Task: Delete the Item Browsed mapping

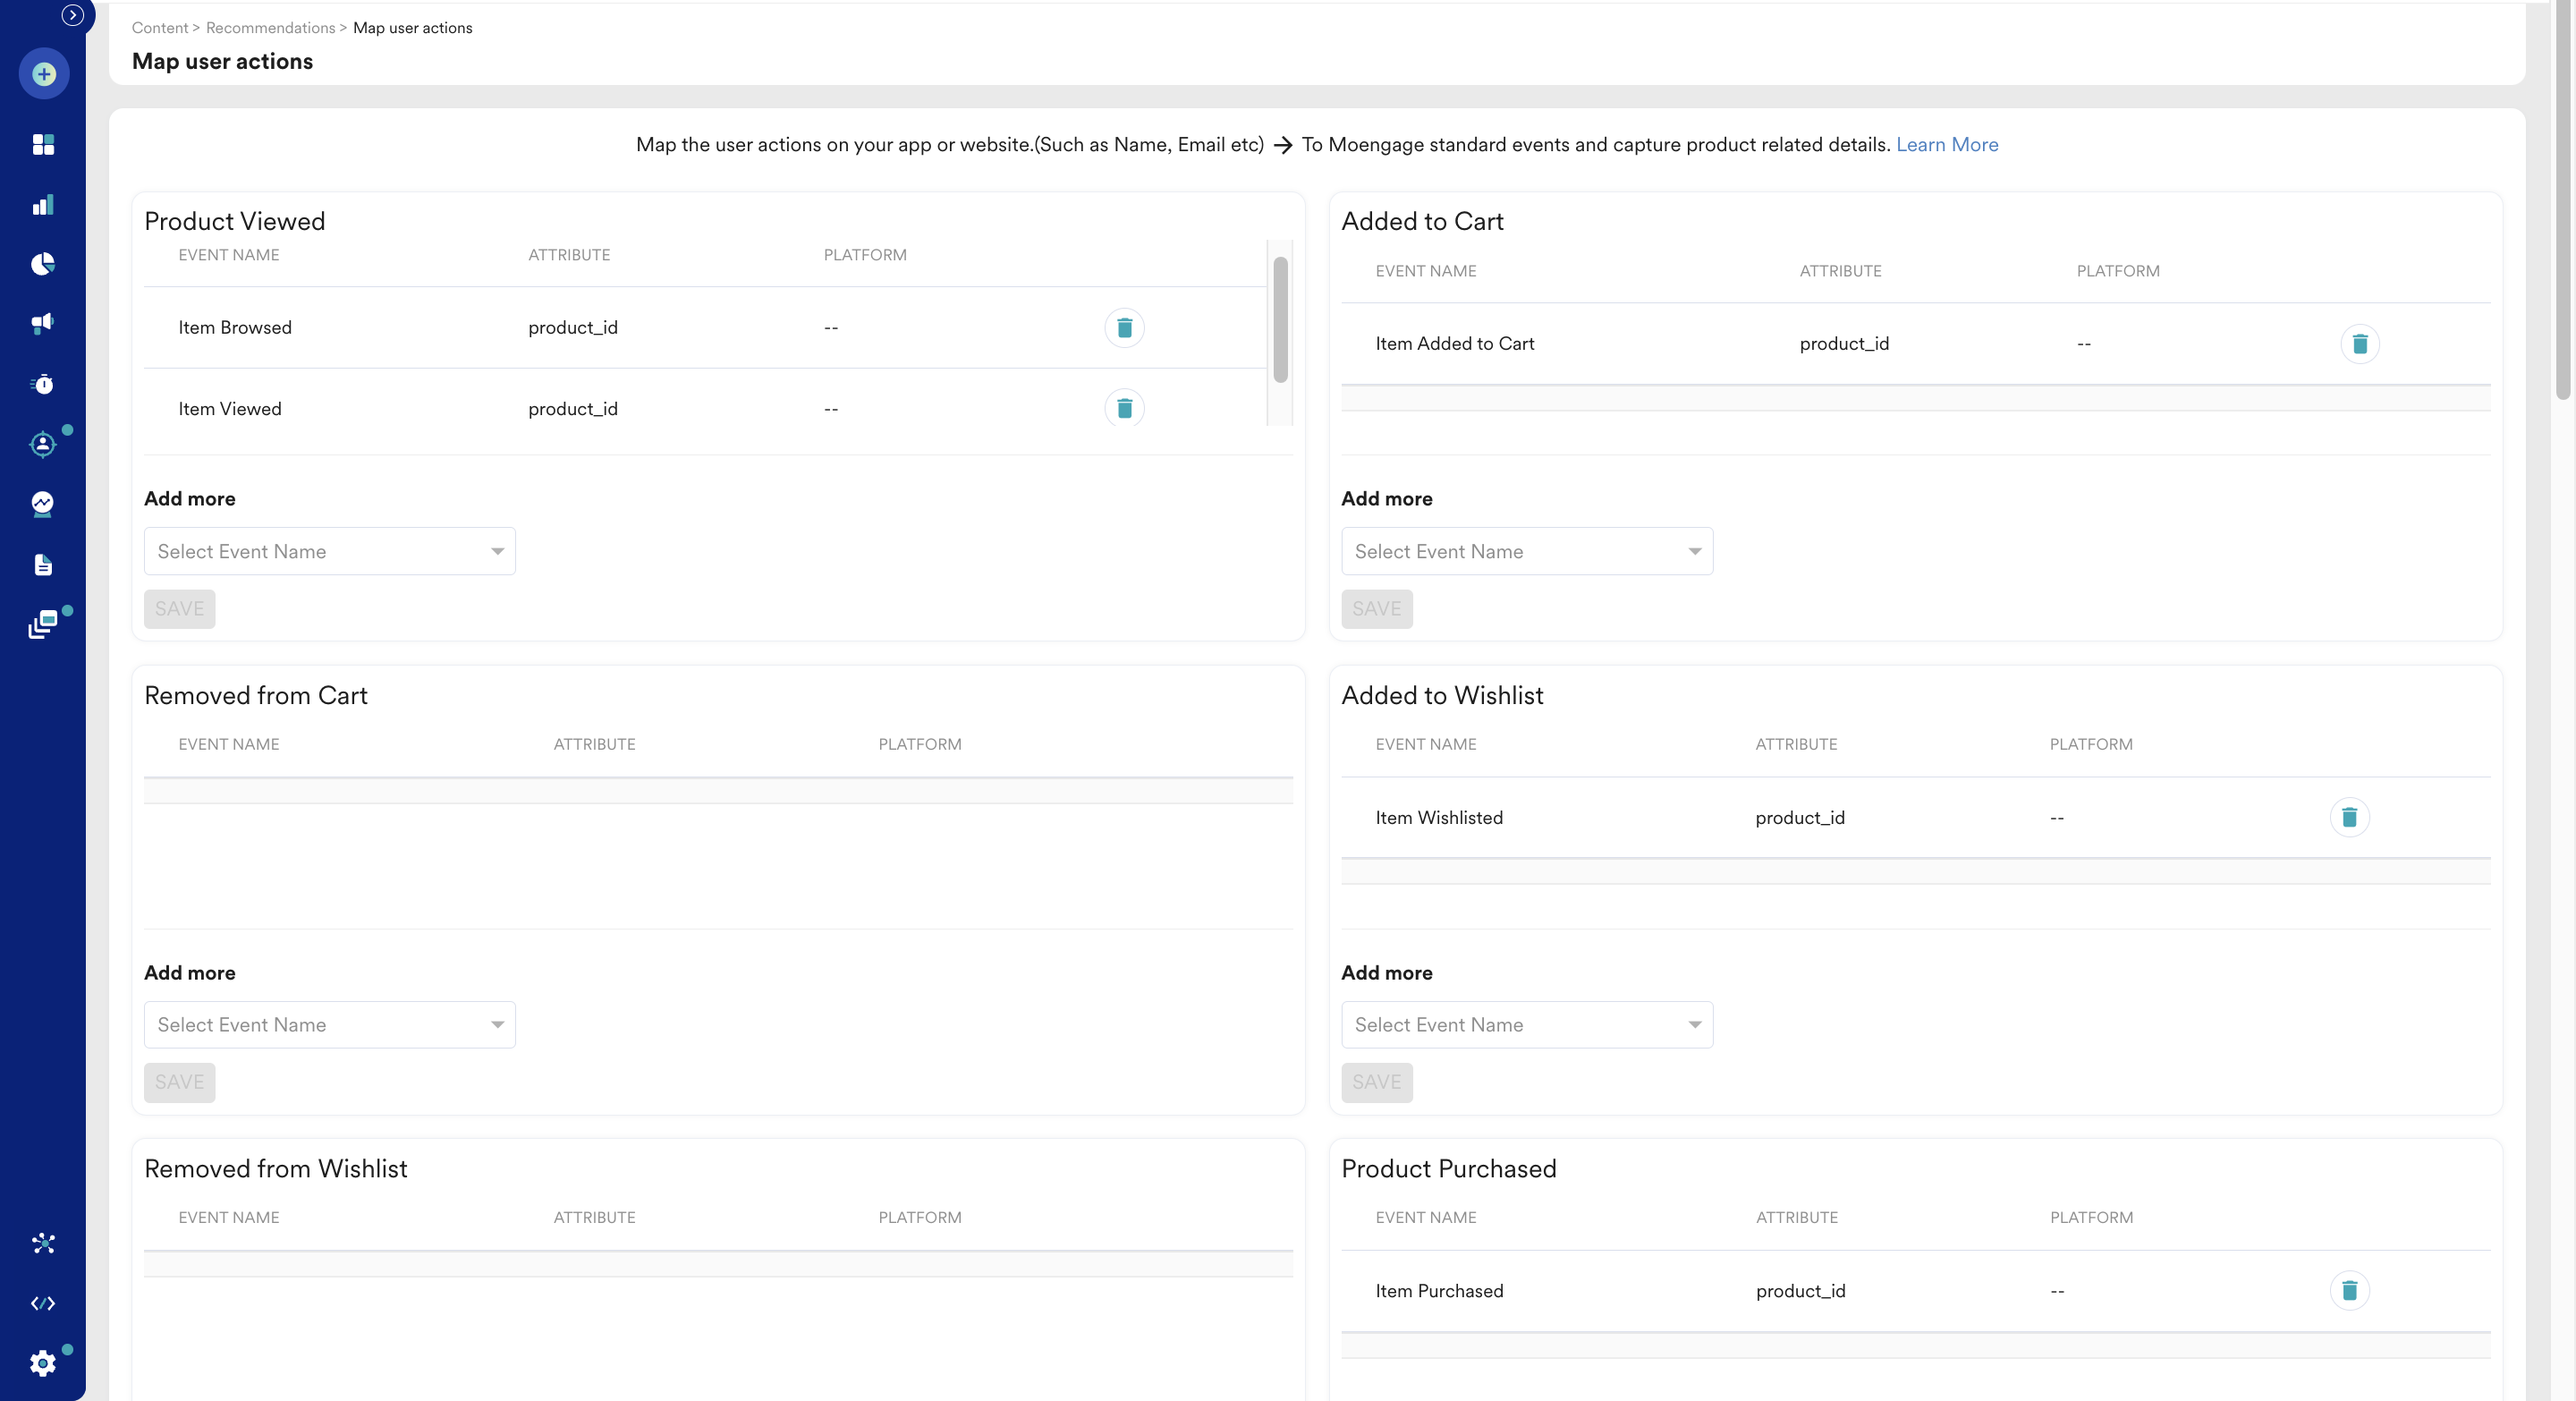Action: tap(1124, 328)
